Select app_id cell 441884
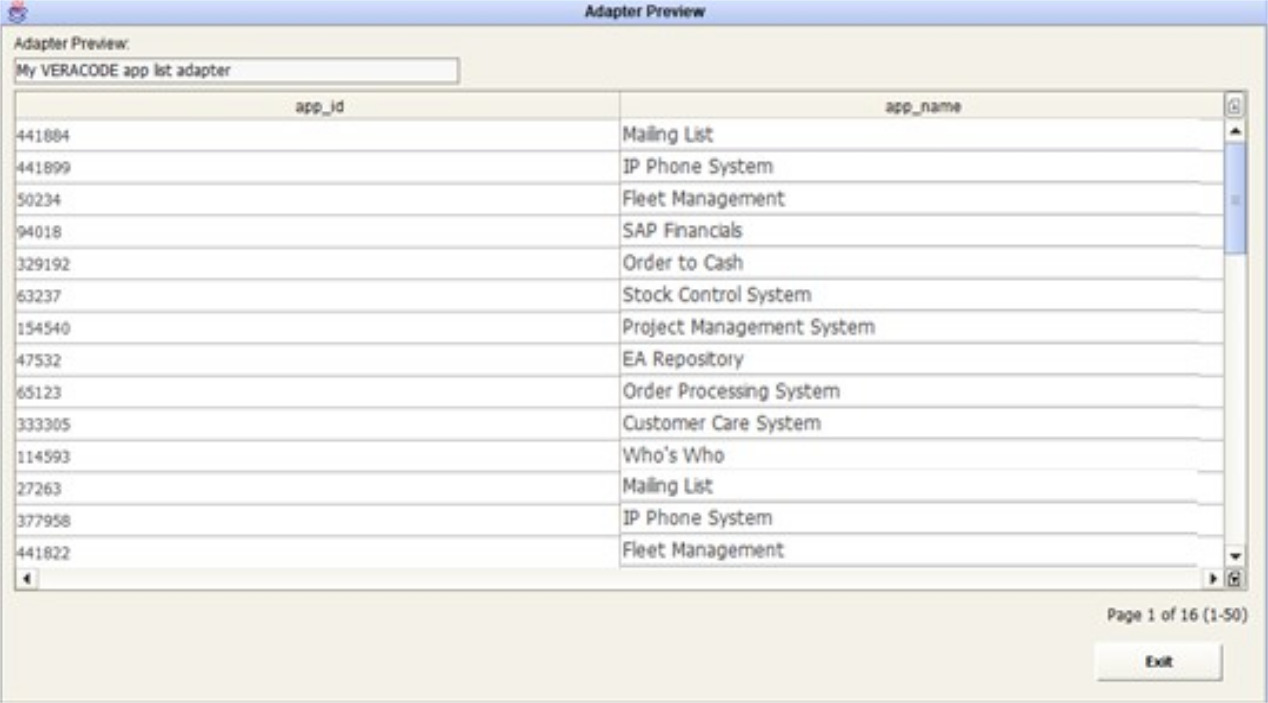Screen dimensions: 1268x703 click(317, 135)
